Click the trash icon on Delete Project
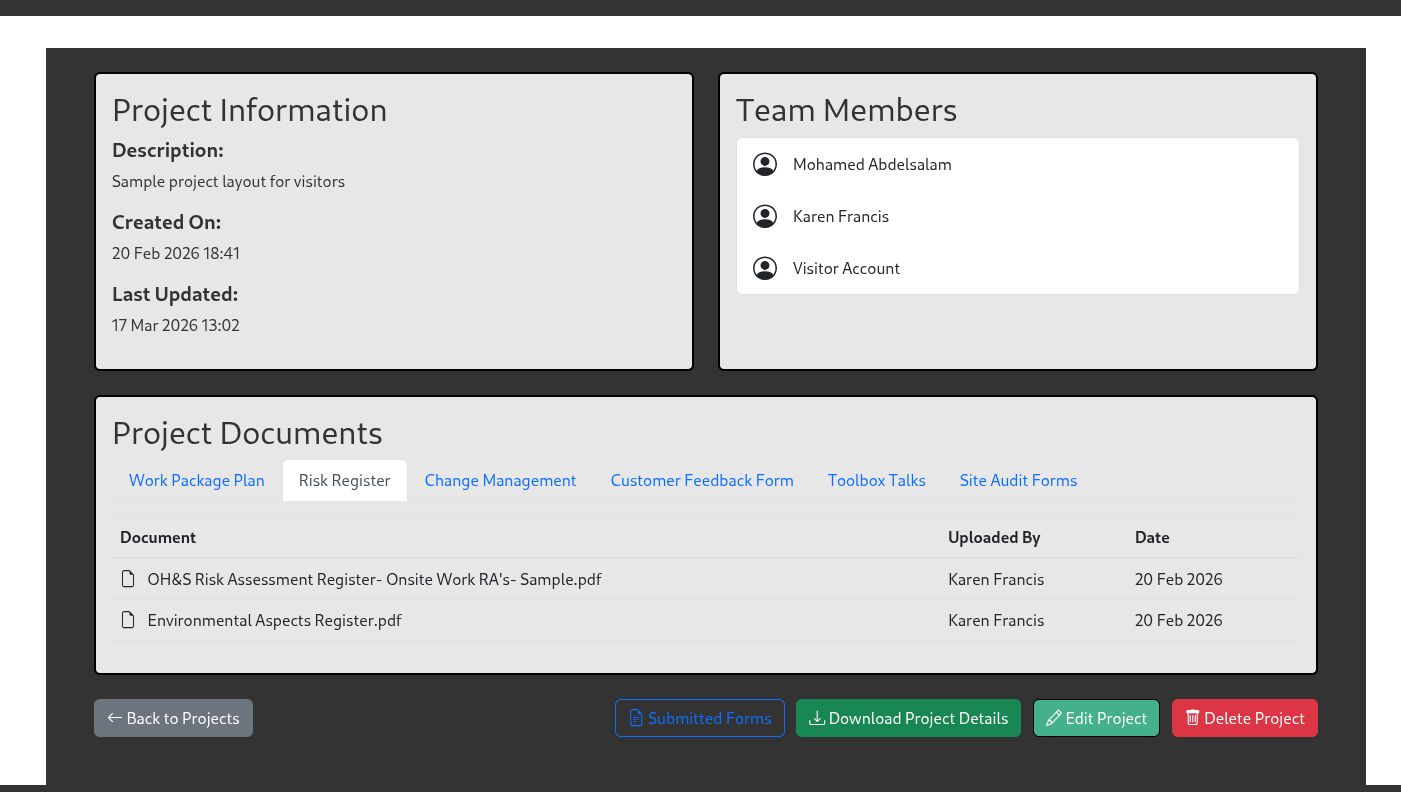Screen dimensions: 1401x792 tap(1193, 718)
